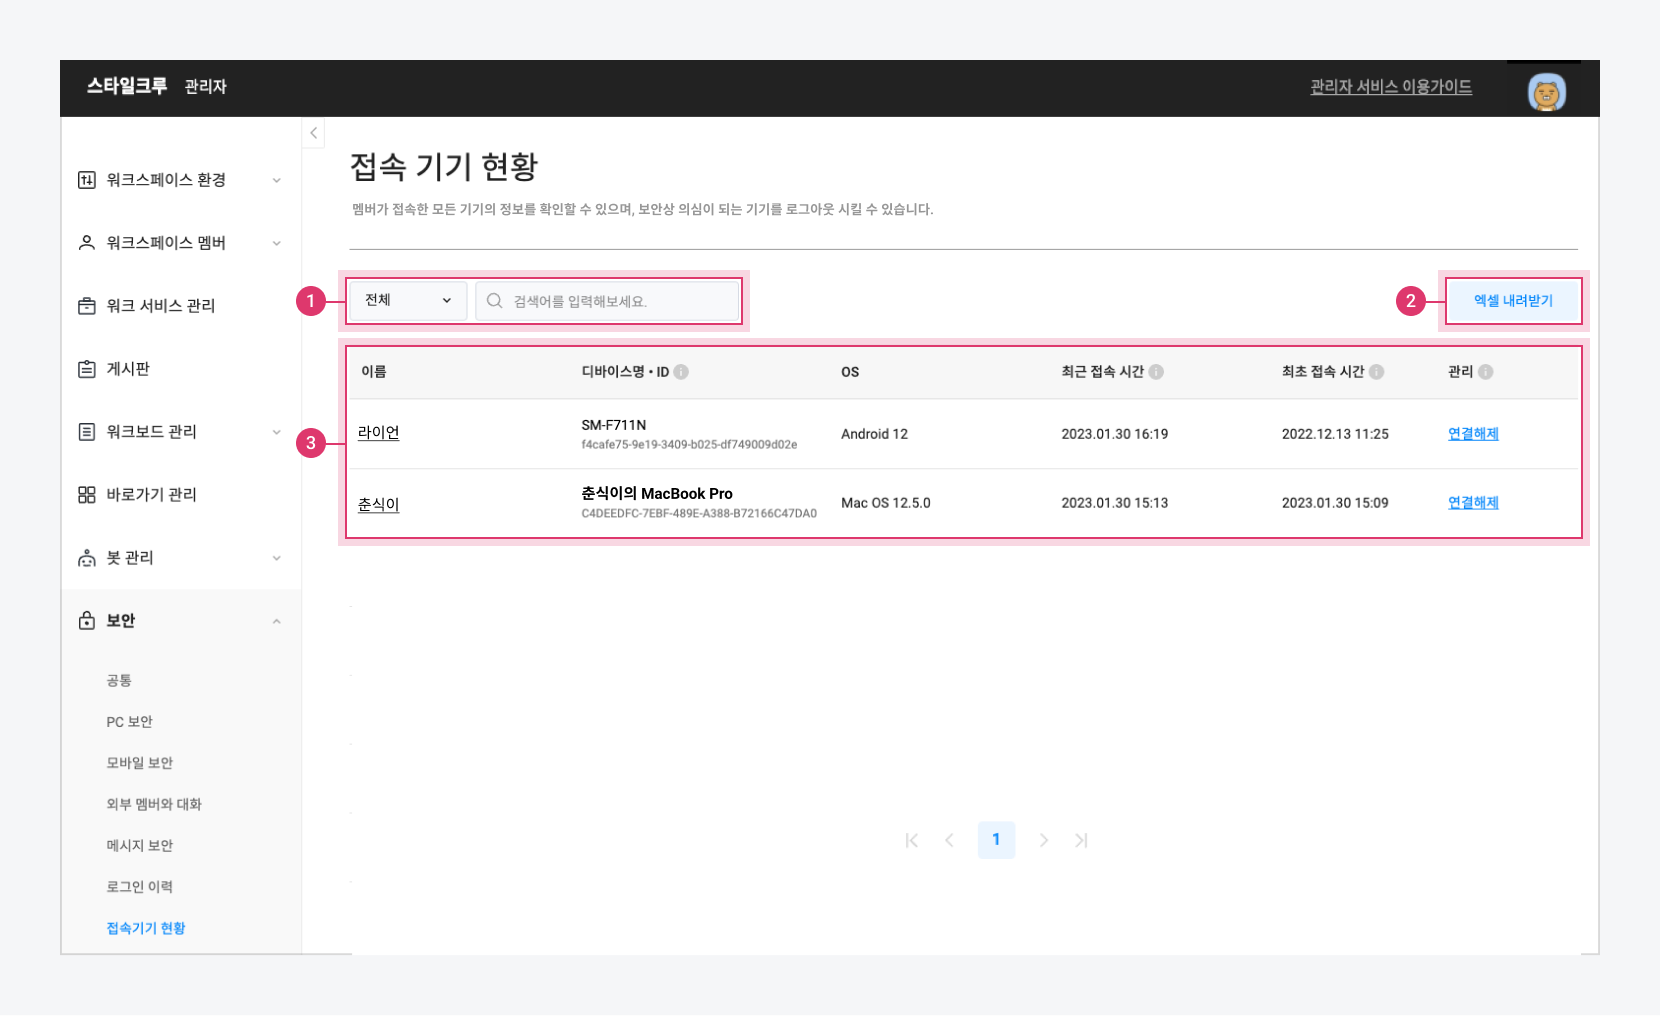Viewport: 1660px width, 1016px height.
Task: Open the 전체 filter dropdown
Action: [407, 301]
